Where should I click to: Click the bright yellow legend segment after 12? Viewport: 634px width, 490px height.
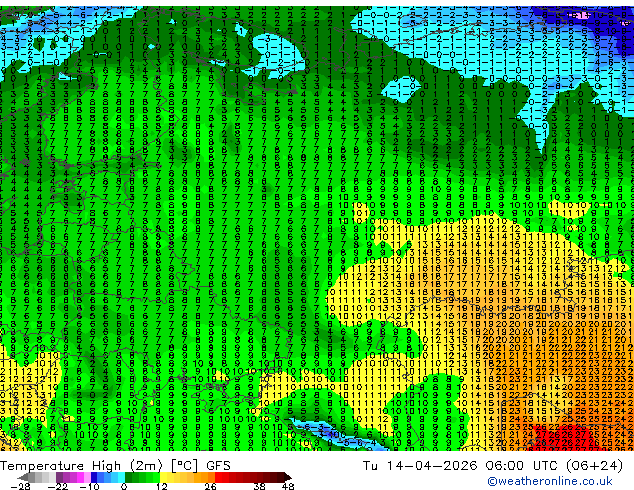163,477
